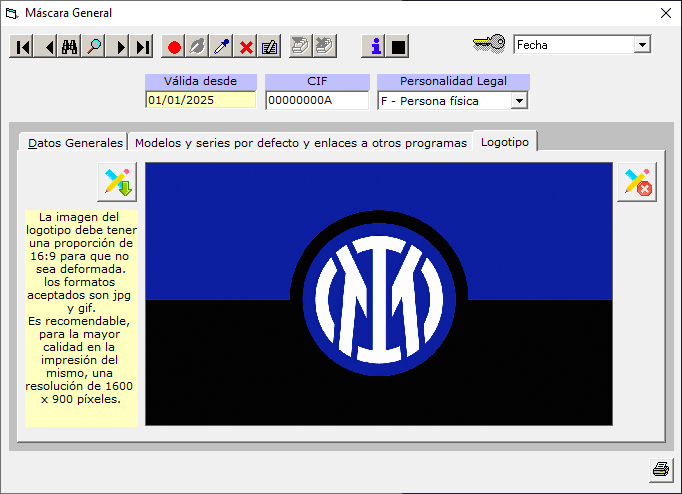Click the red circle new record icon

coord(174,47)
